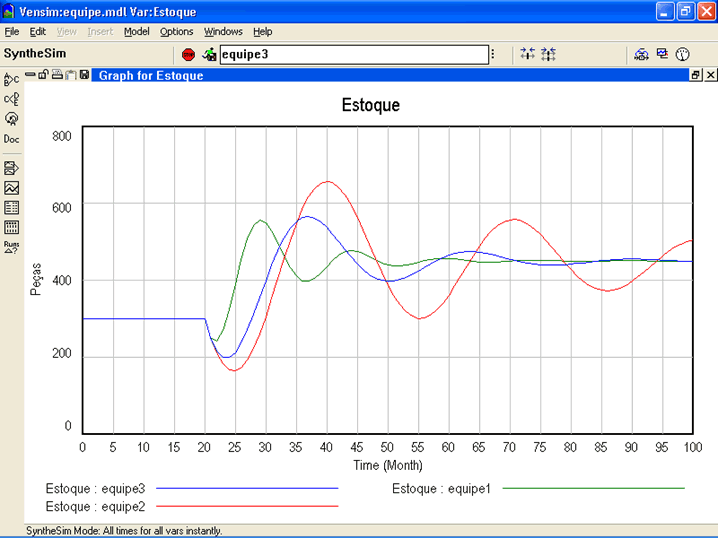The width and height of the screenshot is (719, 539).
Task: Close the Graph for Estoque window
Action: click(710, 75)
